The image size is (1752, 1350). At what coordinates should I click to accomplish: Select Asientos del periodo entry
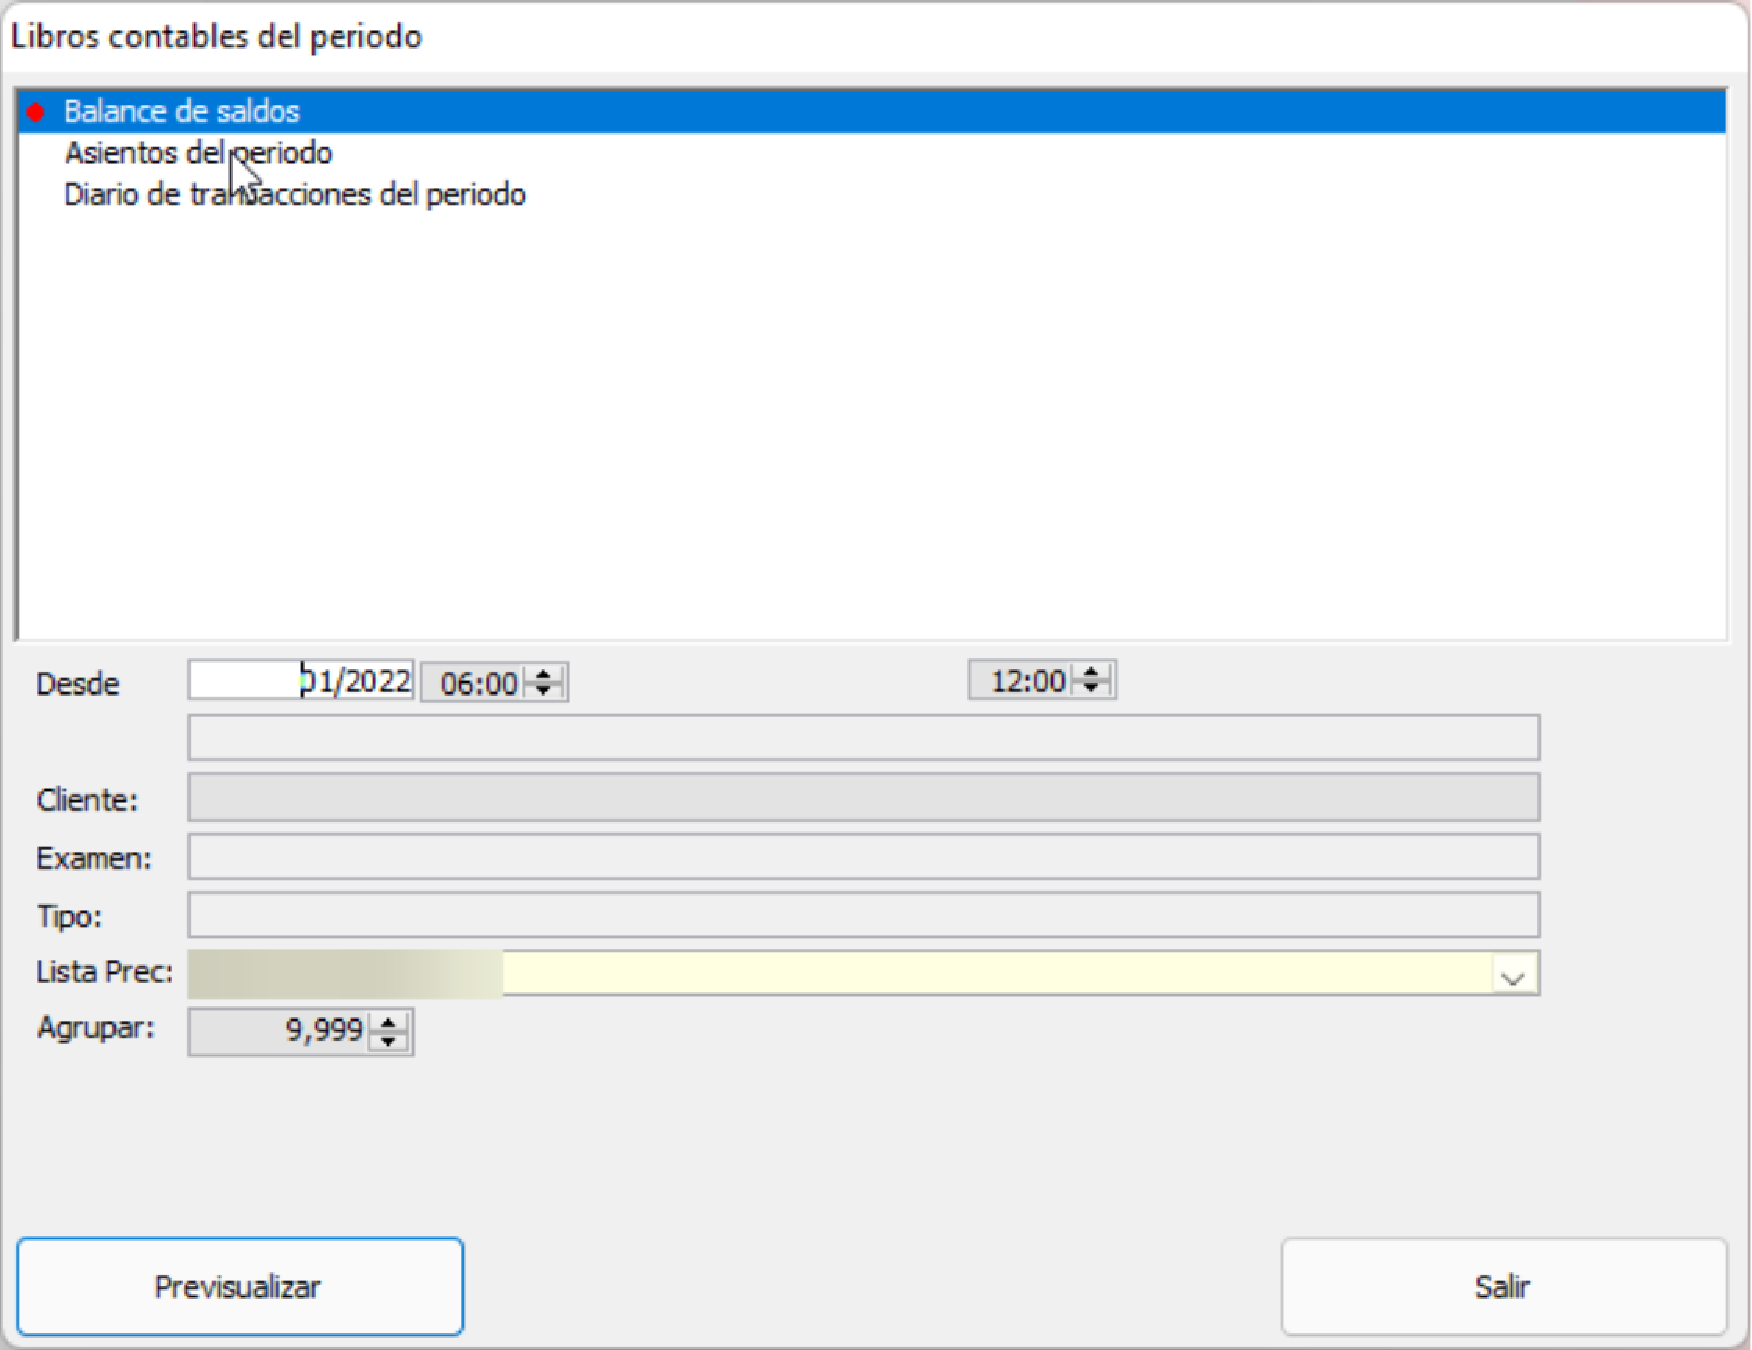(198, 153)
